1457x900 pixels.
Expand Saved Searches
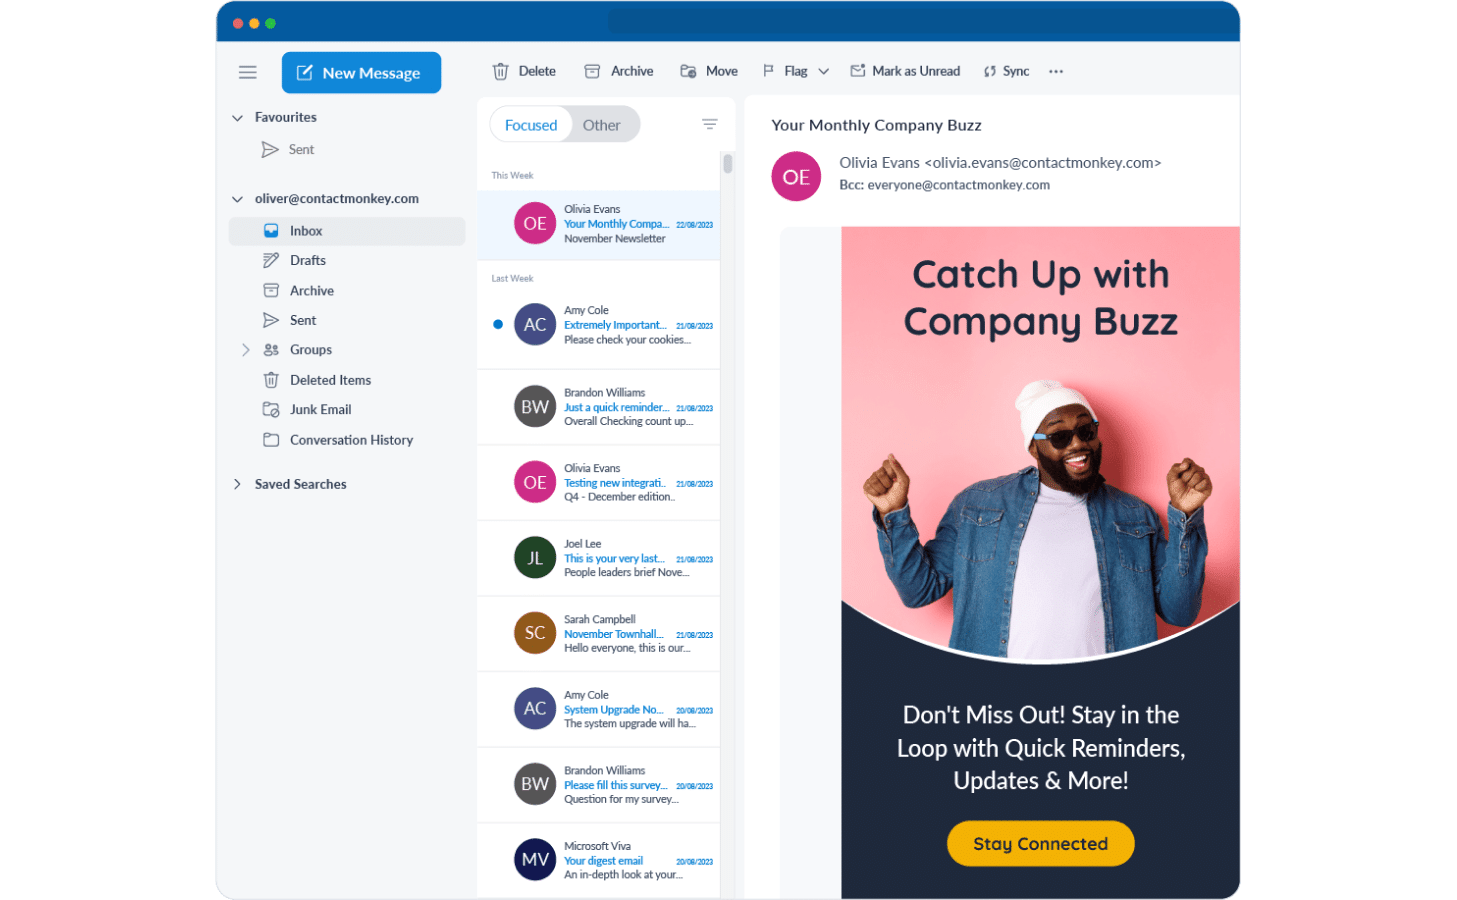click(237, 484)
